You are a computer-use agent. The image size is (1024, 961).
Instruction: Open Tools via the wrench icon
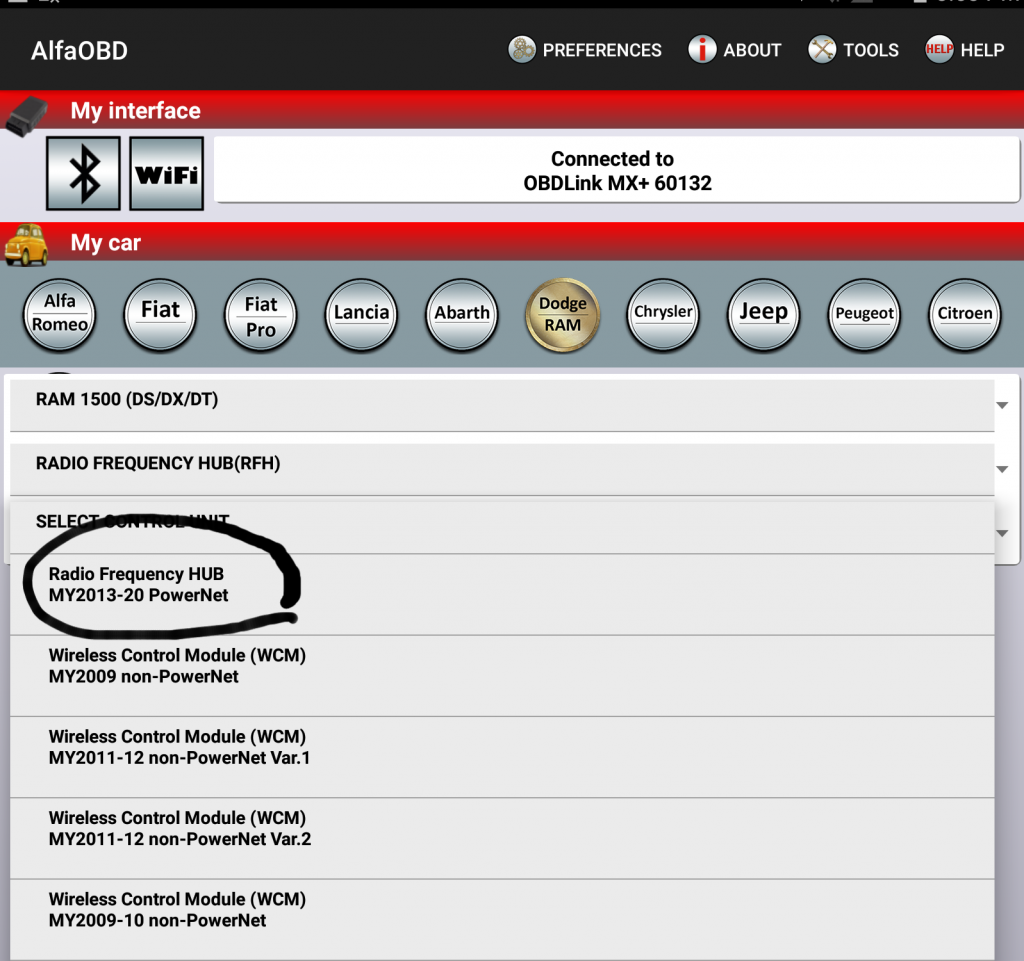822,50
